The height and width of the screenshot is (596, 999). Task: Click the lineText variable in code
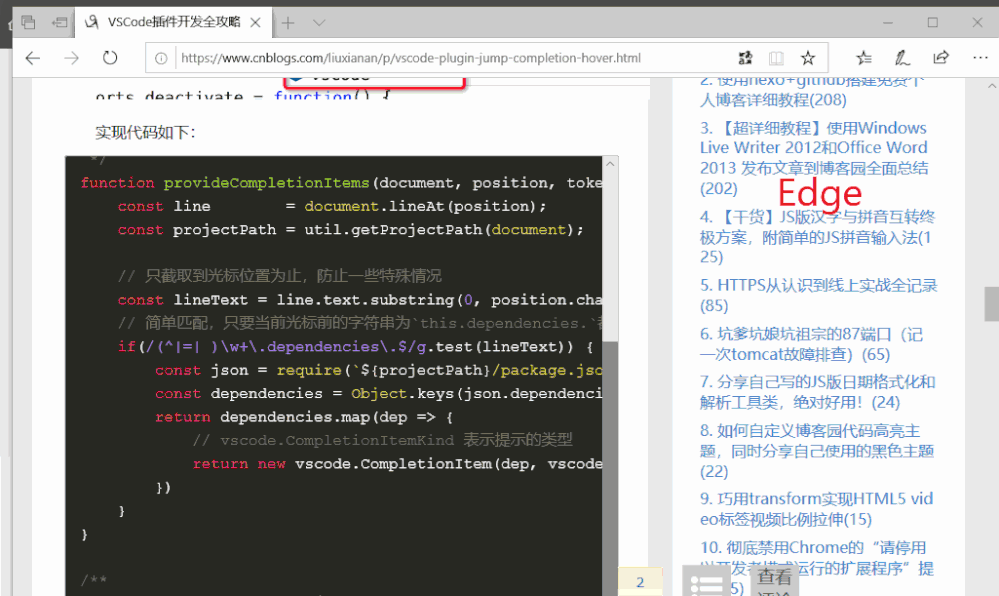tap(210, 300)
